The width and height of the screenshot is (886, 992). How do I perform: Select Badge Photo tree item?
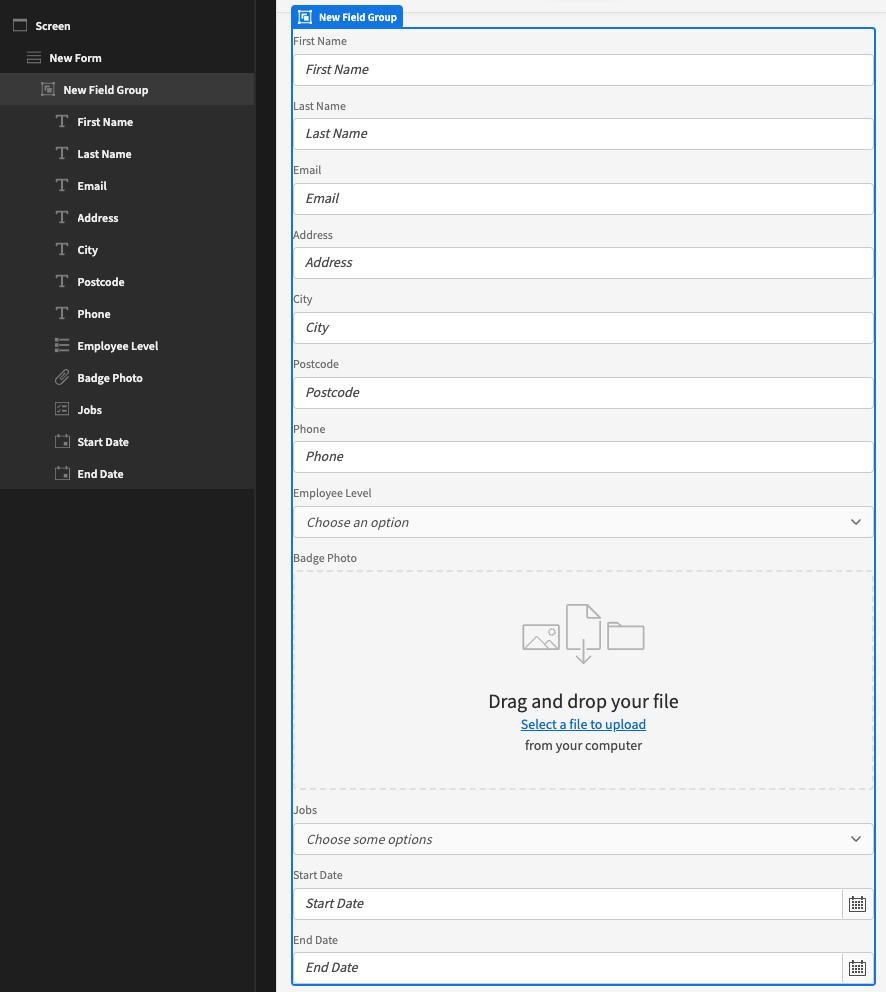(x=127, y=378)
